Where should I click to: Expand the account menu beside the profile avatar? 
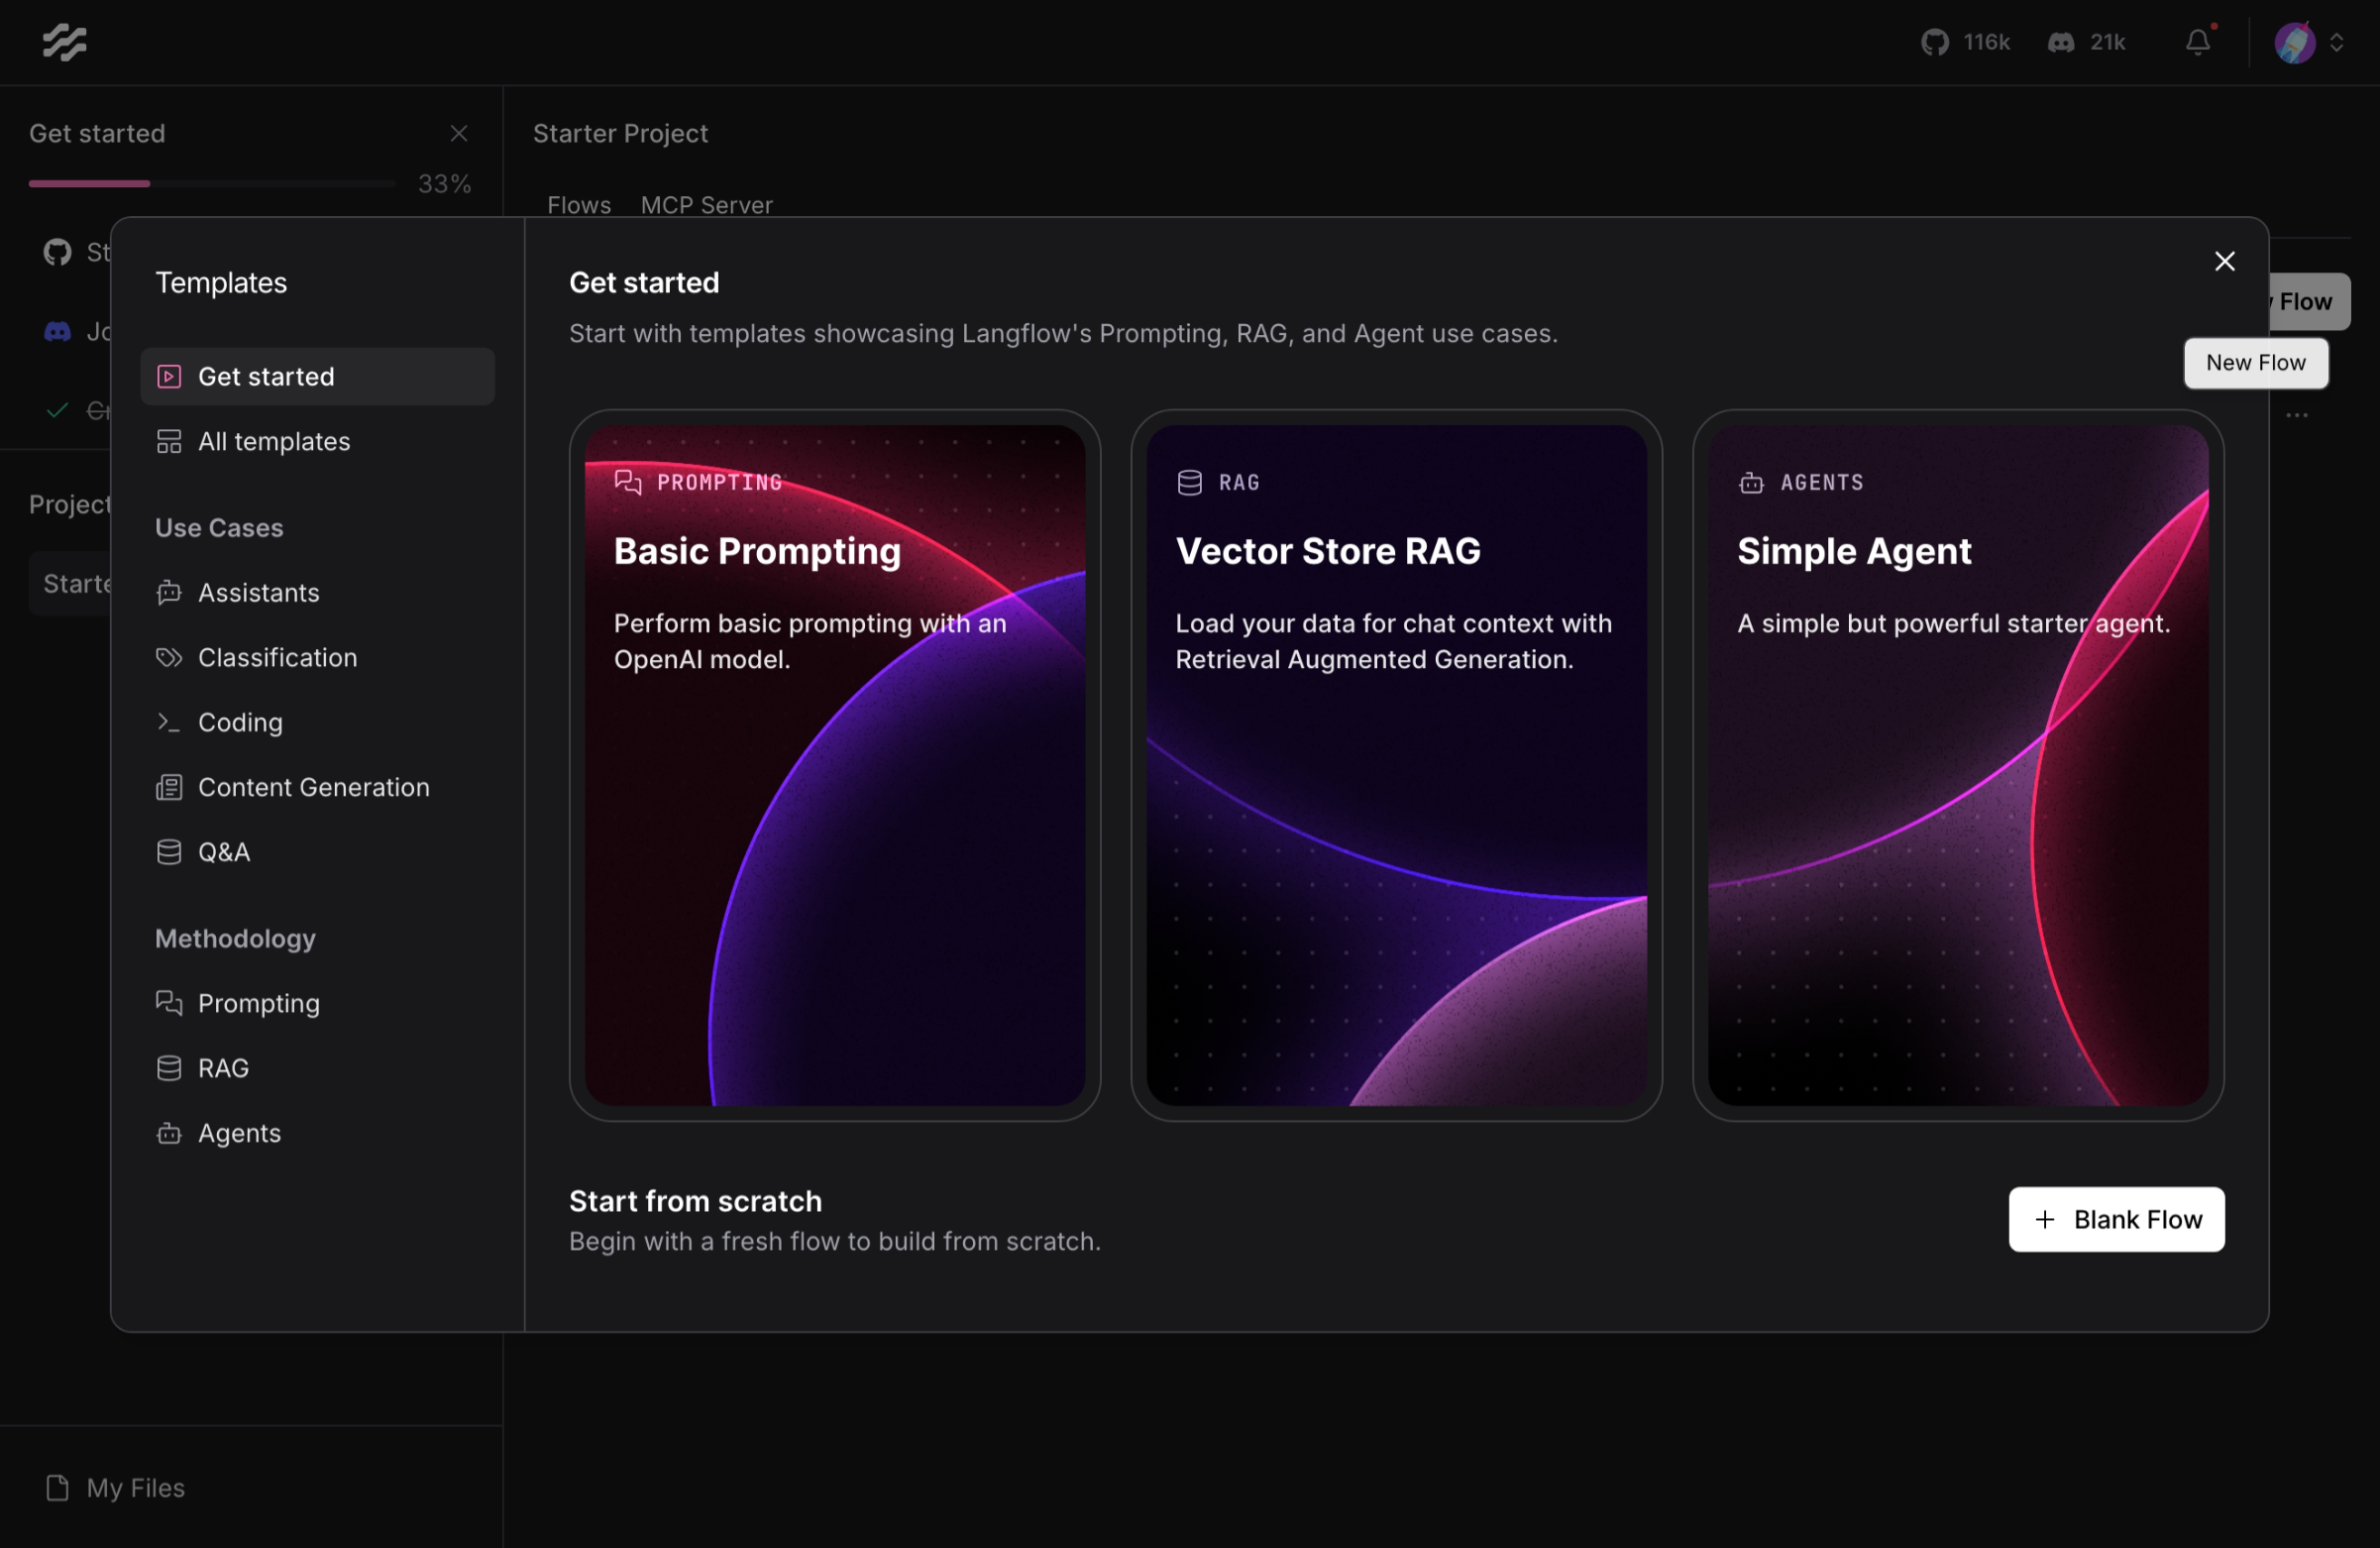point(2338,42)
